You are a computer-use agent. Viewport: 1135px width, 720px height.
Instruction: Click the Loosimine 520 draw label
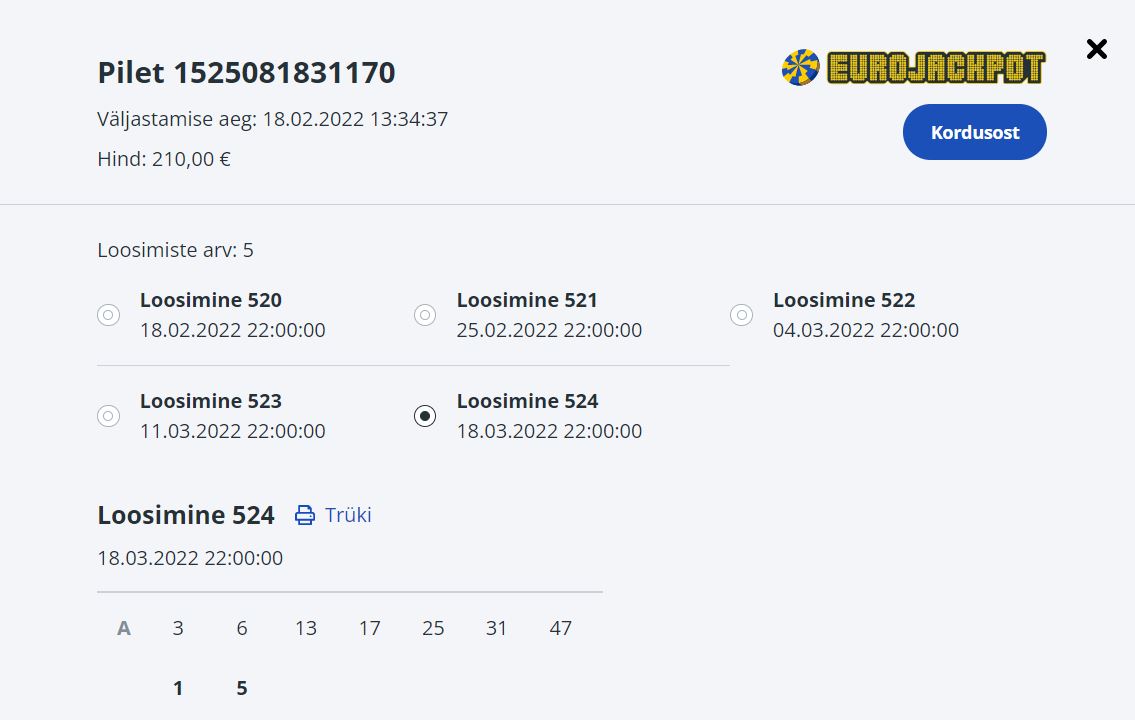pyautogui.click(x=211, y=300)
